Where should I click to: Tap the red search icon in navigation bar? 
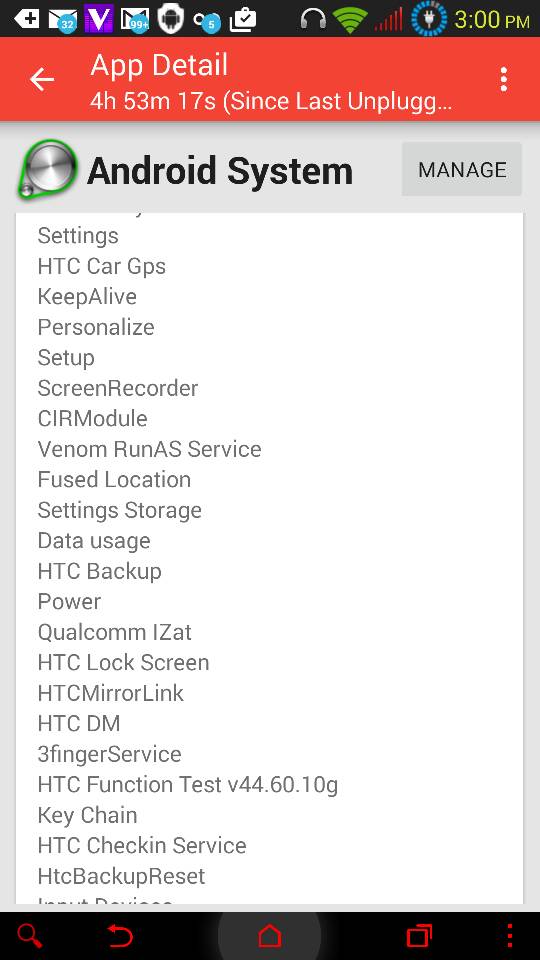coord(29,935)
